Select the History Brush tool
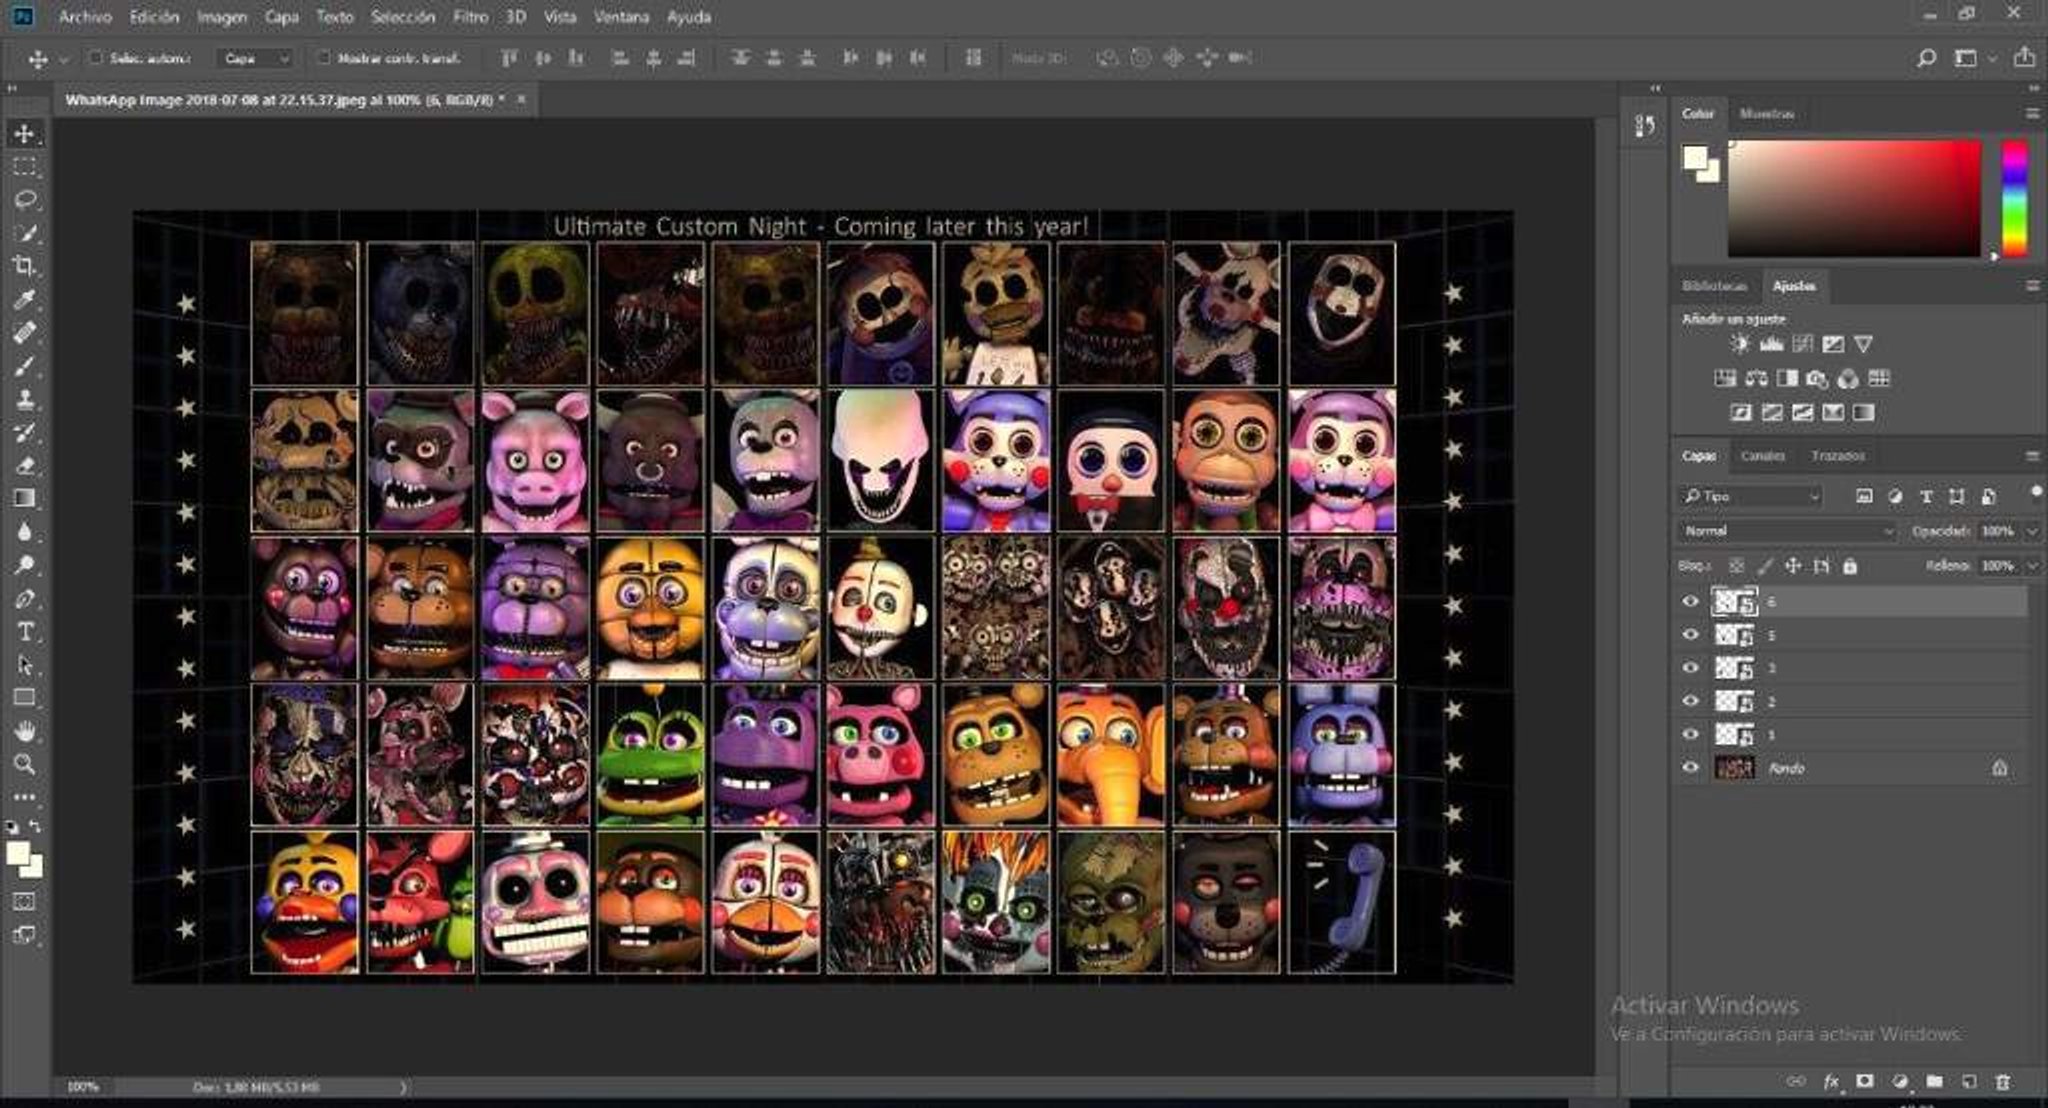This screenshot has width=2048, height=1108. [25, 432]
